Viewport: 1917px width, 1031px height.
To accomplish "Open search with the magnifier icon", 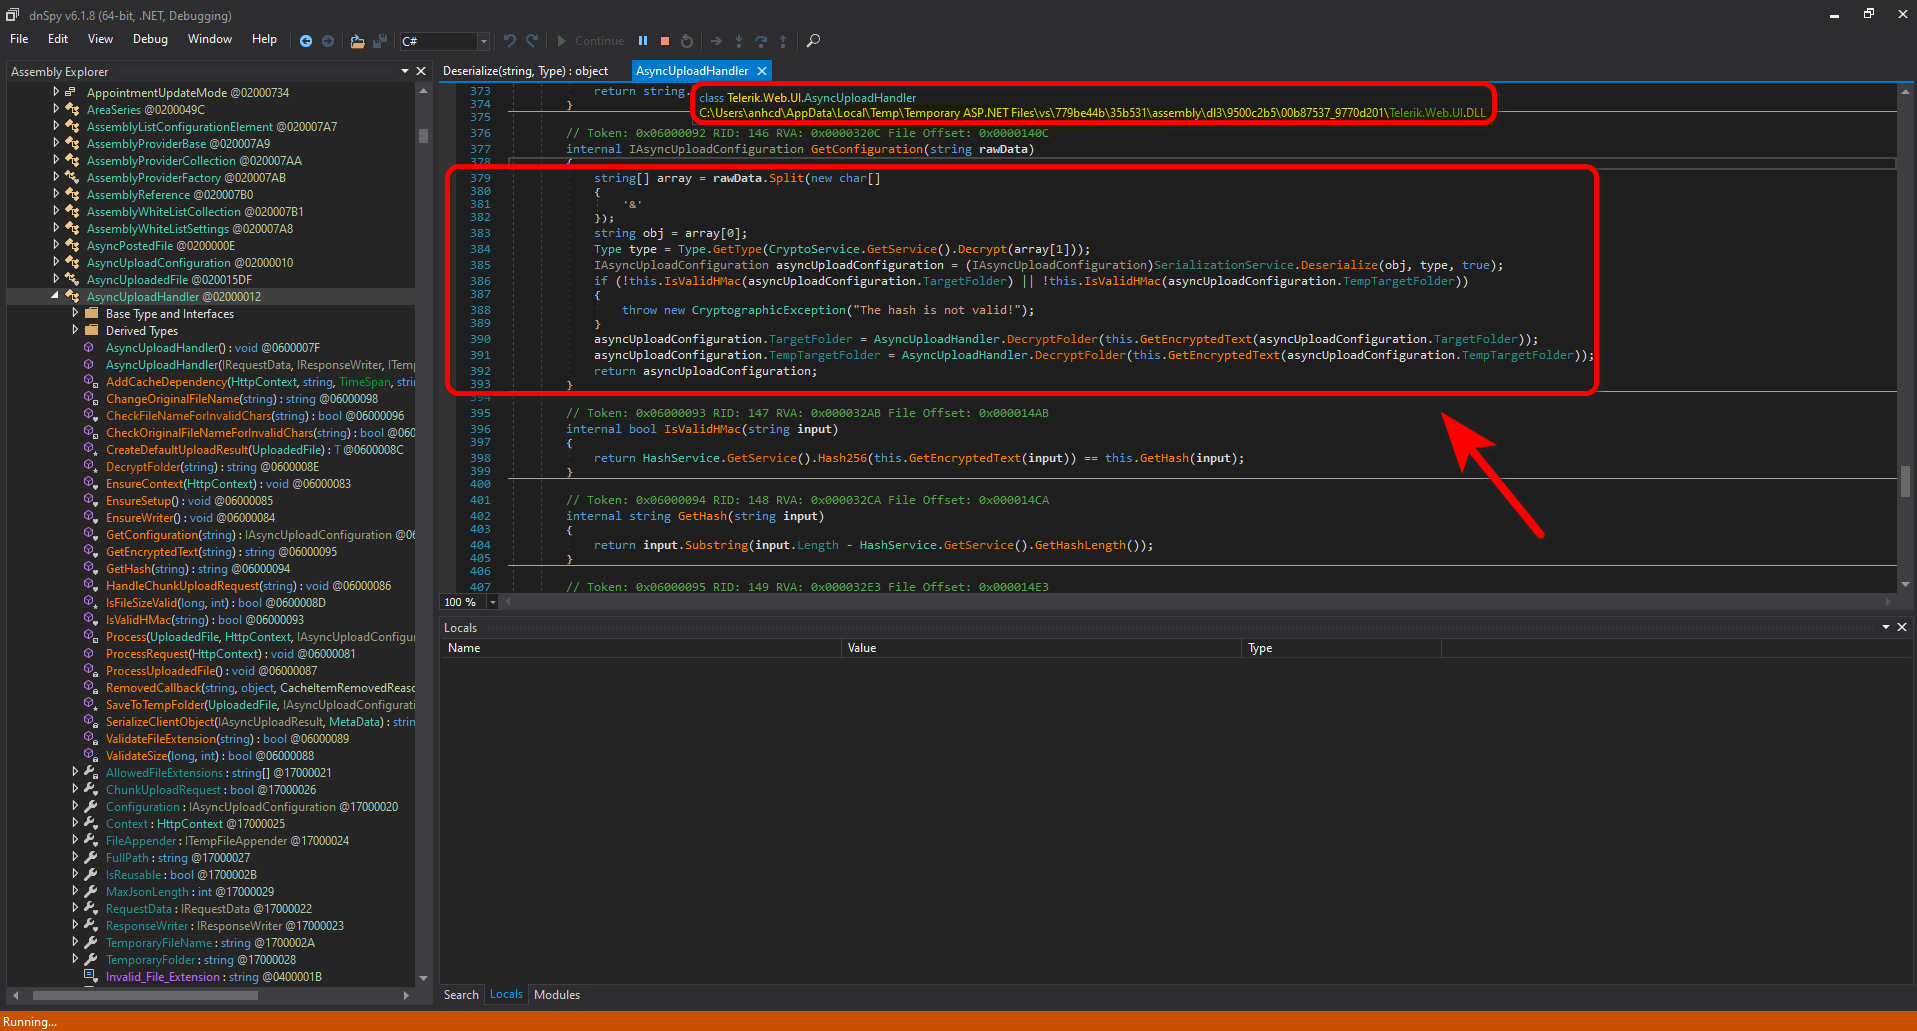I will [813, 41].
